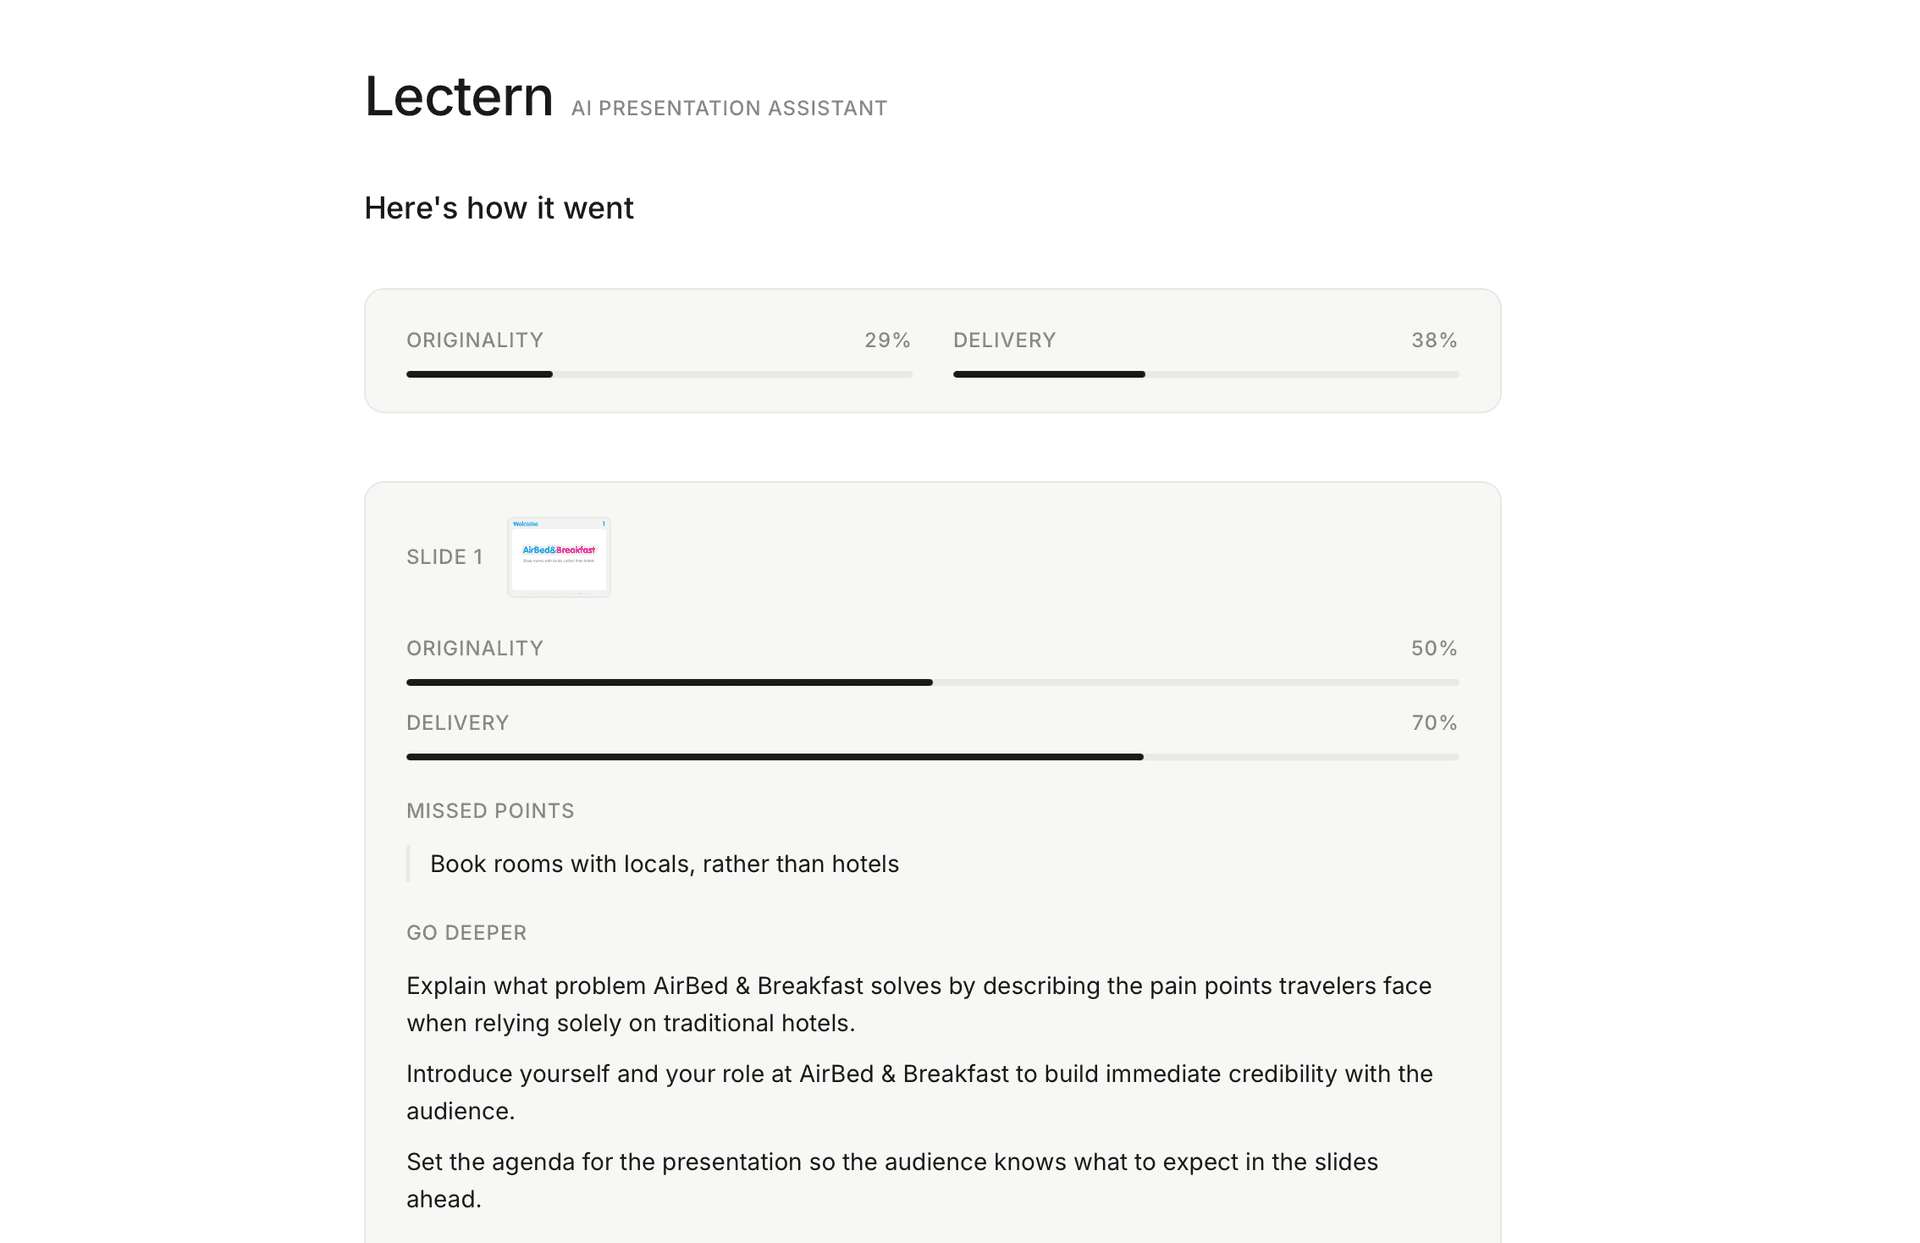Select the 29% originality score
1920x1243 pixels.
(x=887, y=340)
